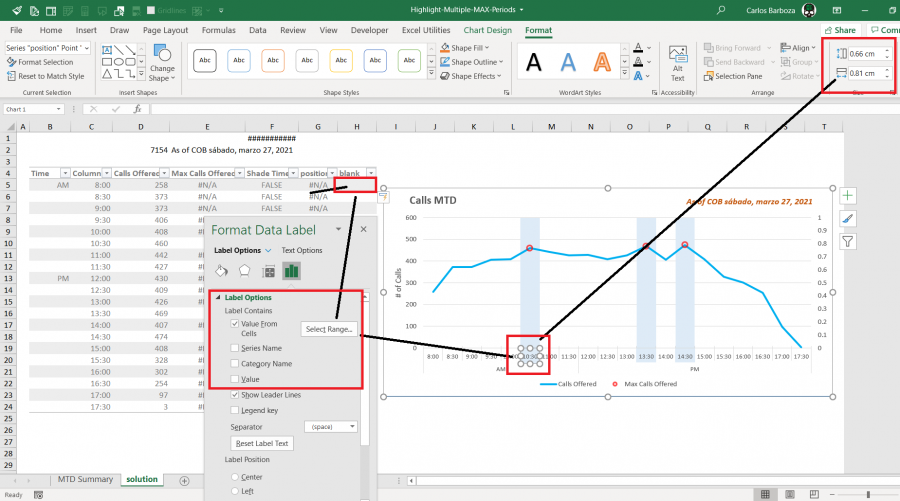Click Format Selection in Current Selection group
Screen dimensions: 900x501
coord(40,62)
